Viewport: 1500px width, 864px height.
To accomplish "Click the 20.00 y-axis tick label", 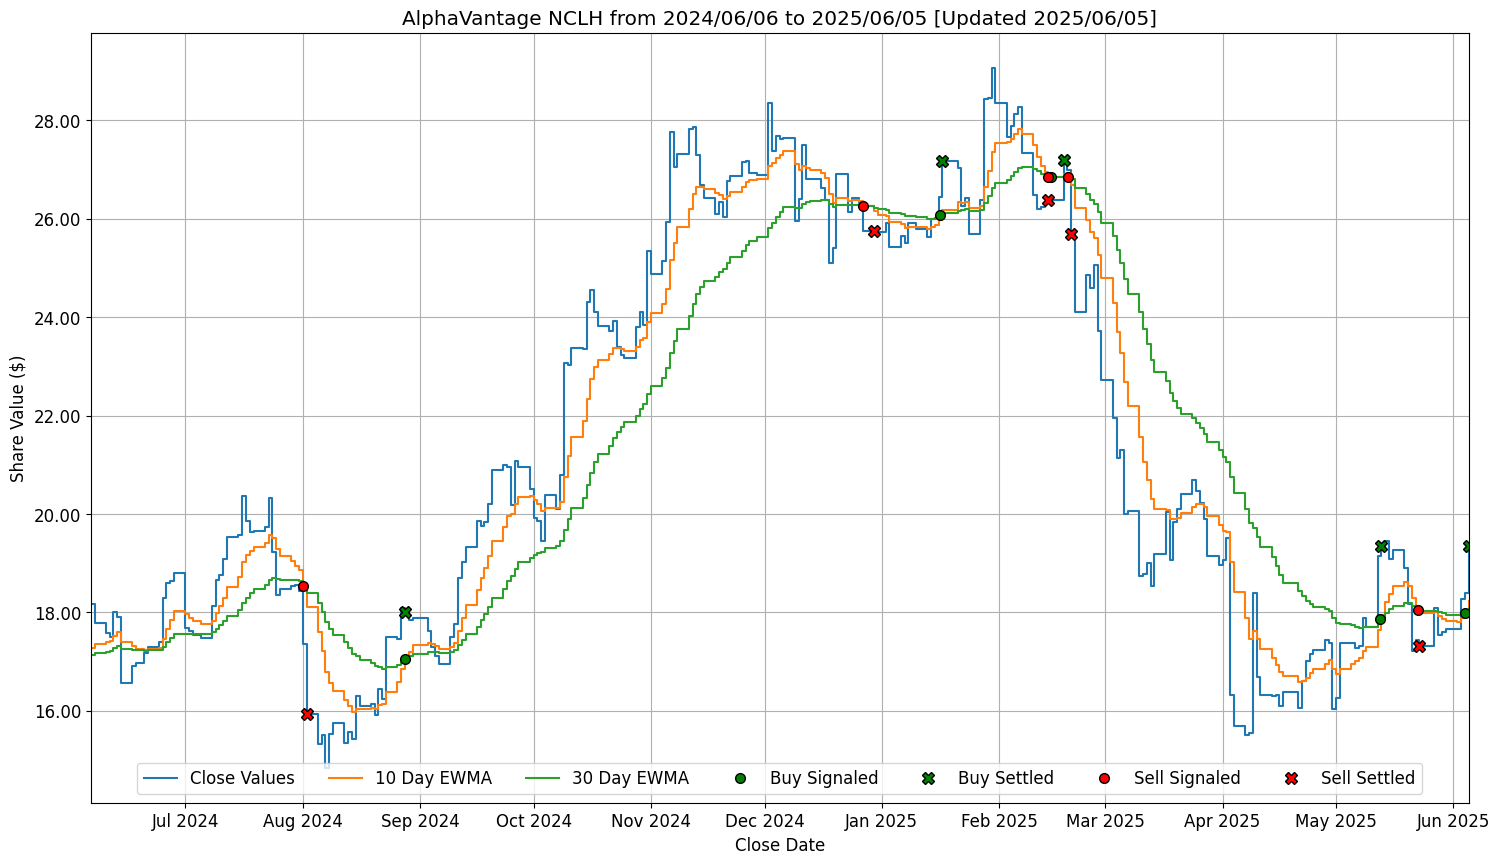I will (58, 515).
